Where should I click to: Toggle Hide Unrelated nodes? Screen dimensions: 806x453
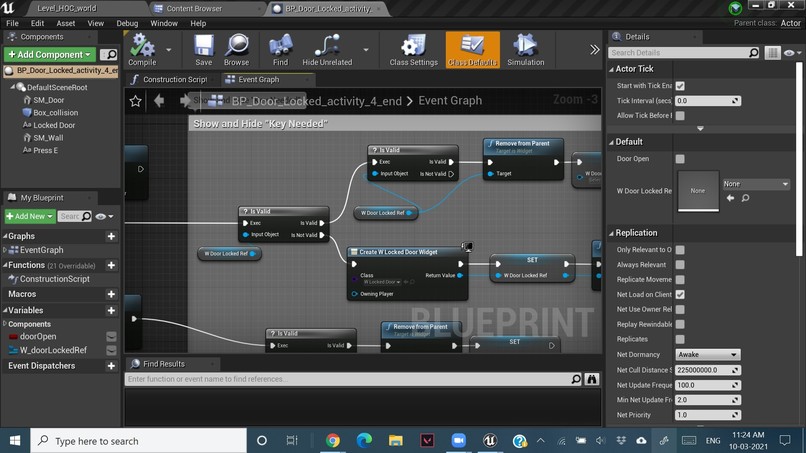[x=327, y=50]
